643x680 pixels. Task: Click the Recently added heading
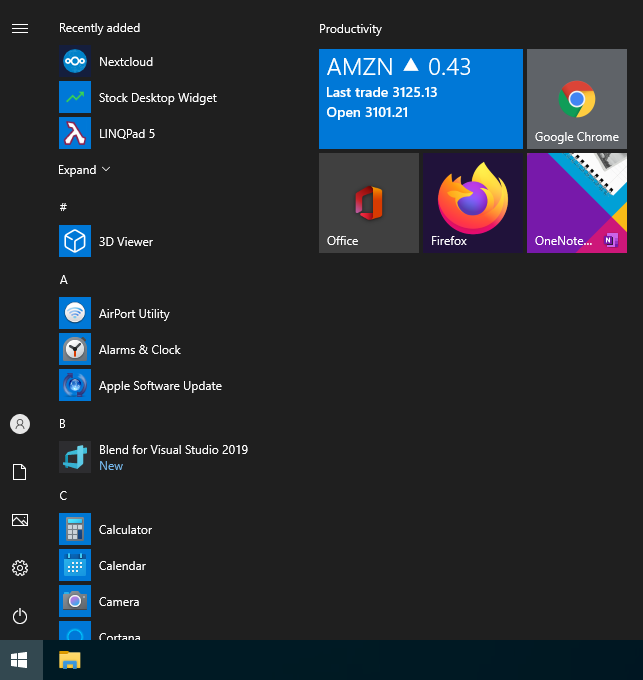(x=100, y=28)
